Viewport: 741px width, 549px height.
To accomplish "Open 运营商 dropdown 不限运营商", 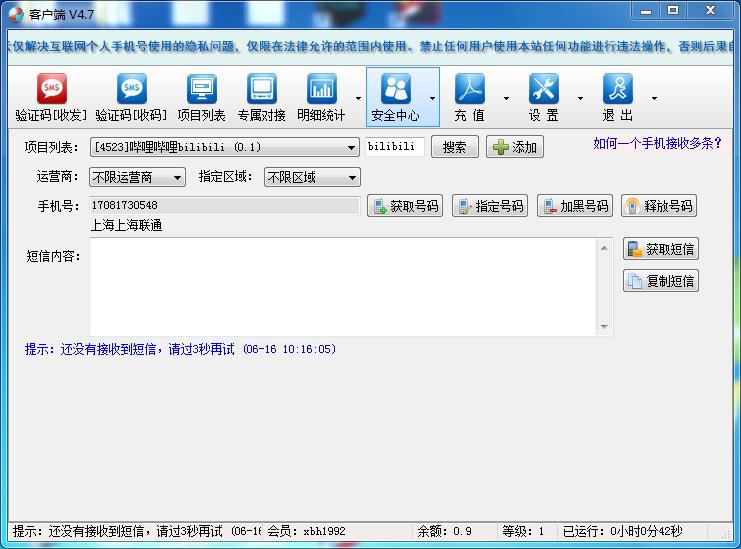I will (137, 177).
